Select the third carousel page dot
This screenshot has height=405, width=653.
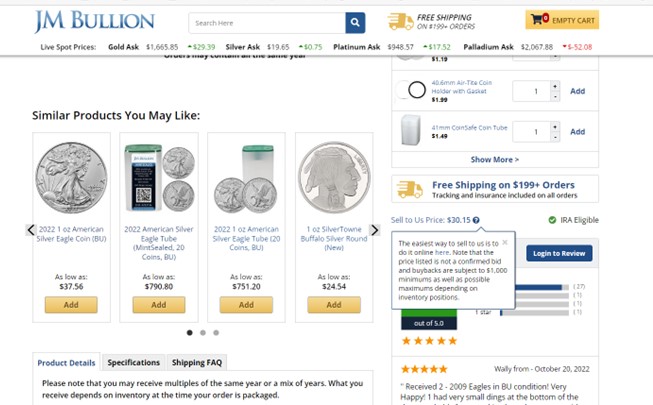pyautogui.click(x=216, y=332)
